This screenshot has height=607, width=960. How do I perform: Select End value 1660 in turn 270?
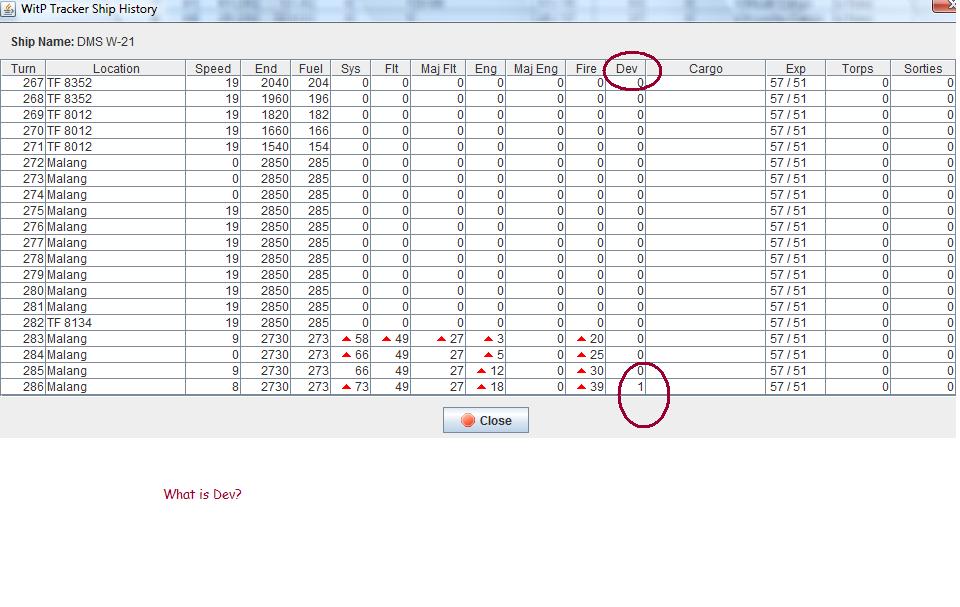pyautogui.click(x=266, y=130)
